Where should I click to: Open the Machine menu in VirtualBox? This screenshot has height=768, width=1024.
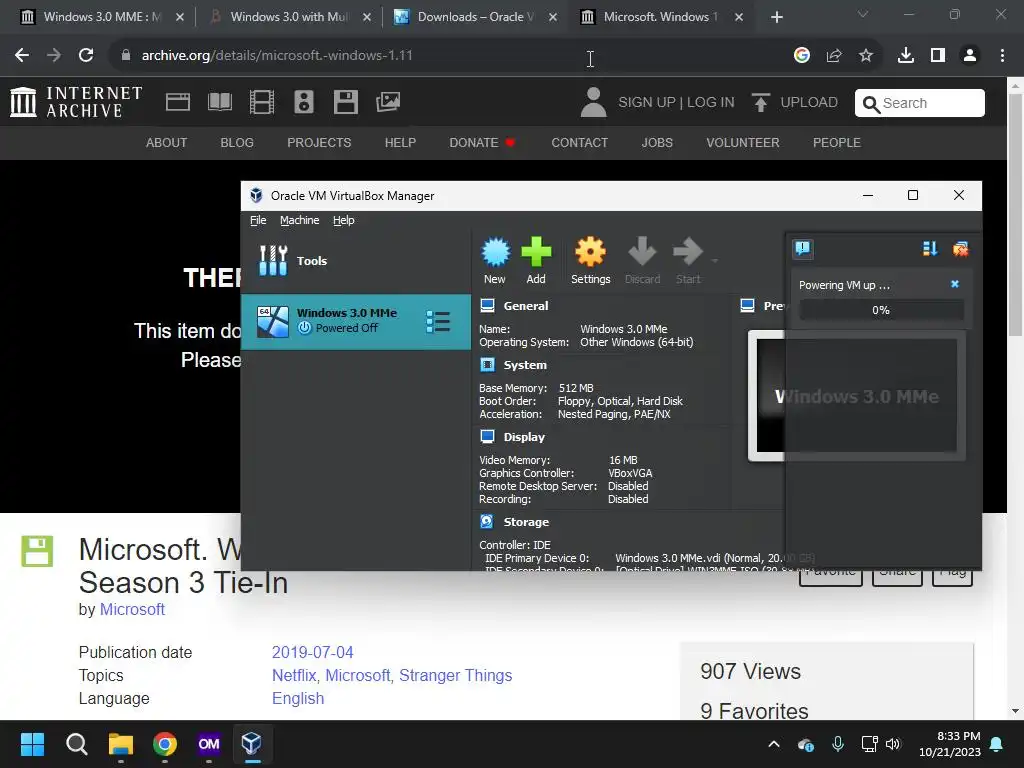[300, 220]
